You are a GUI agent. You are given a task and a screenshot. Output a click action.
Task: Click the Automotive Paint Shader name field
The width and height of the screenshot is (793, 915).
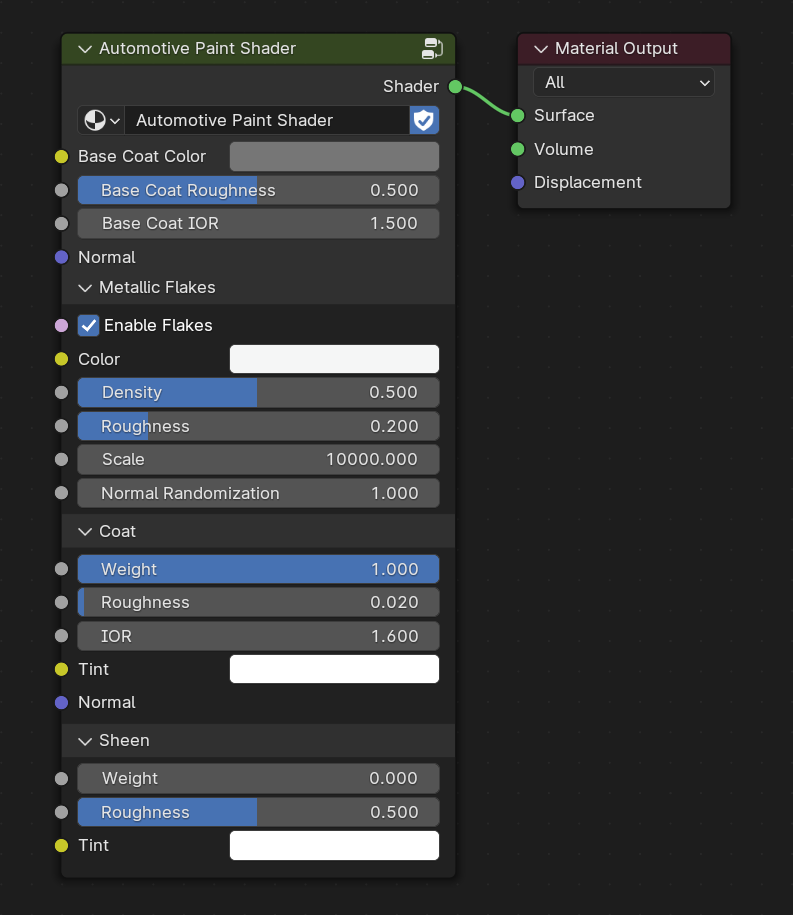click(266, 120)
